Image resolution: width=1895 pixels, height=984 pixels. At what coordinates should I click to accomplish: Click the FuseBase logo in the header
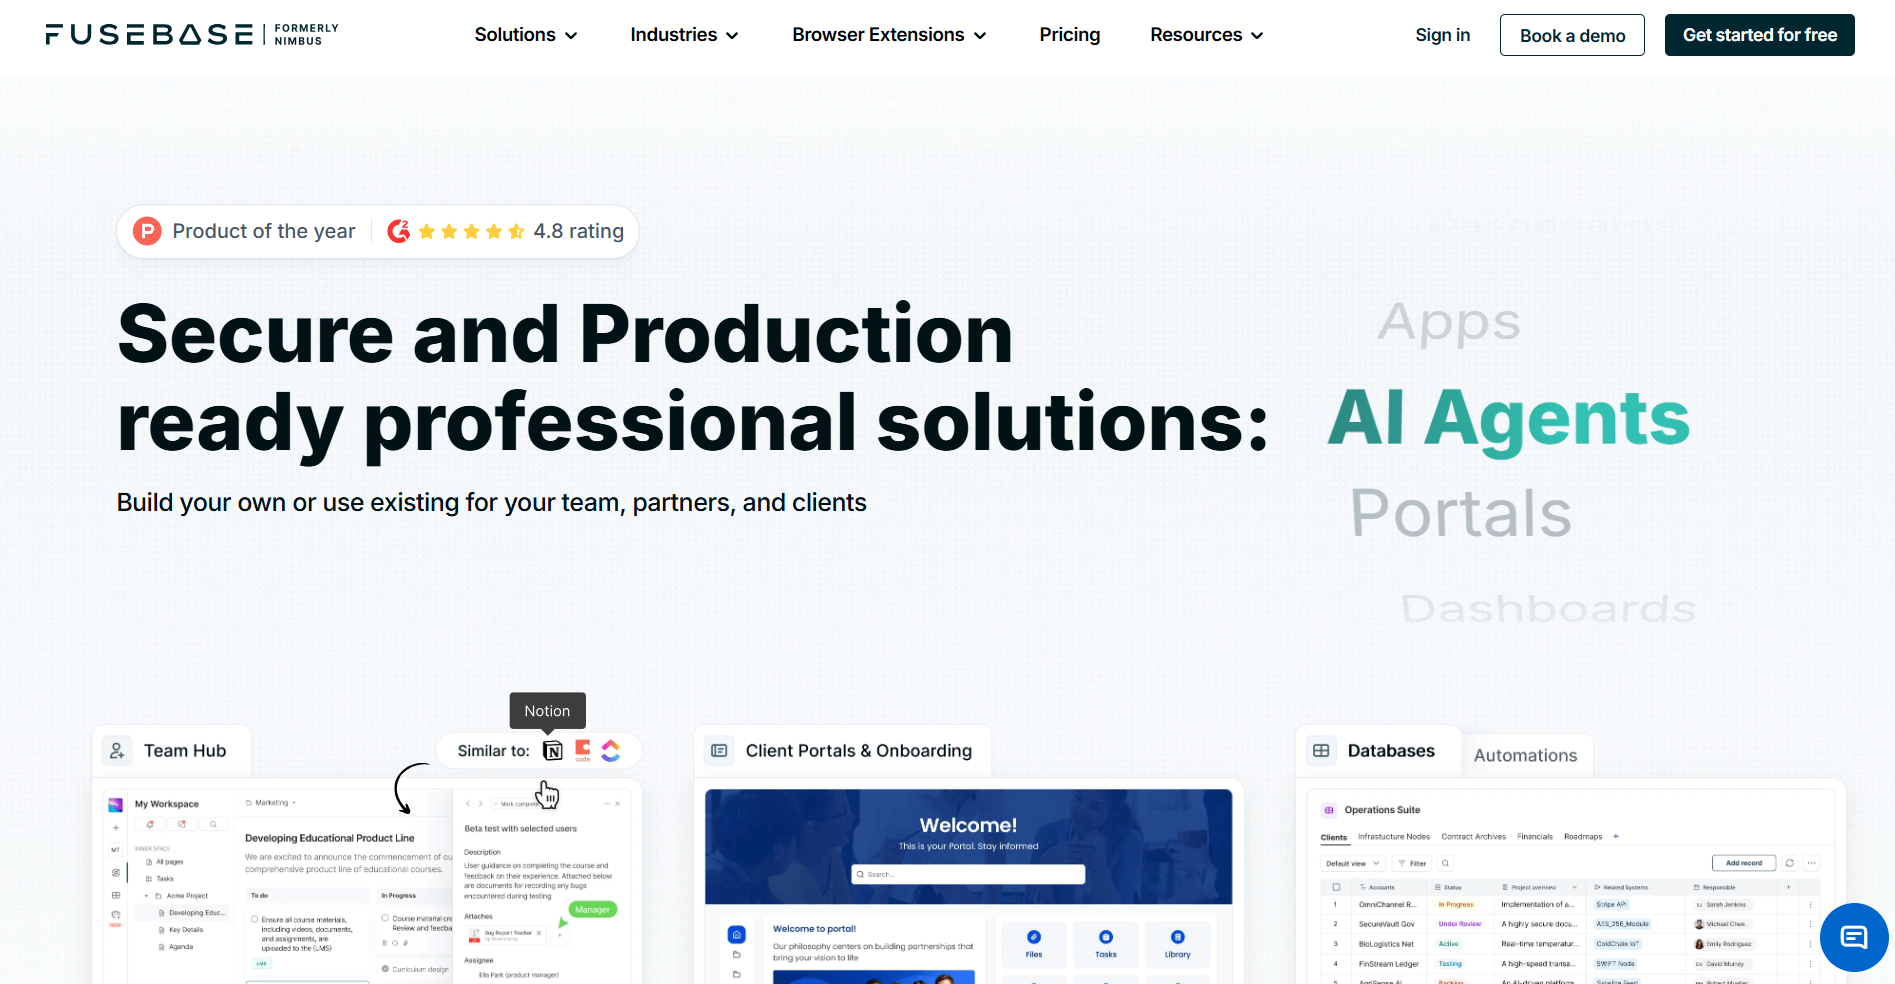pos(192,35)
